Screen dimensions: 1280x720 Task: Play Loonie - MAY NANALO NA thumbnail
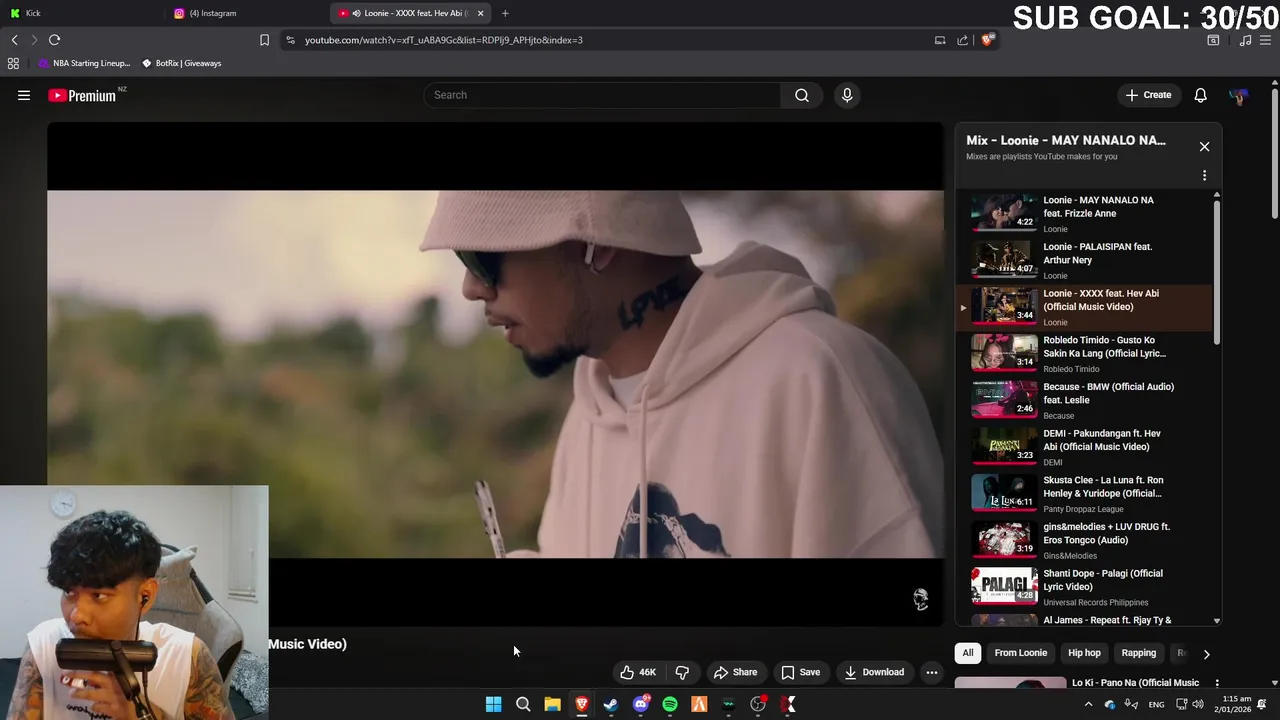click(1004, 212)
